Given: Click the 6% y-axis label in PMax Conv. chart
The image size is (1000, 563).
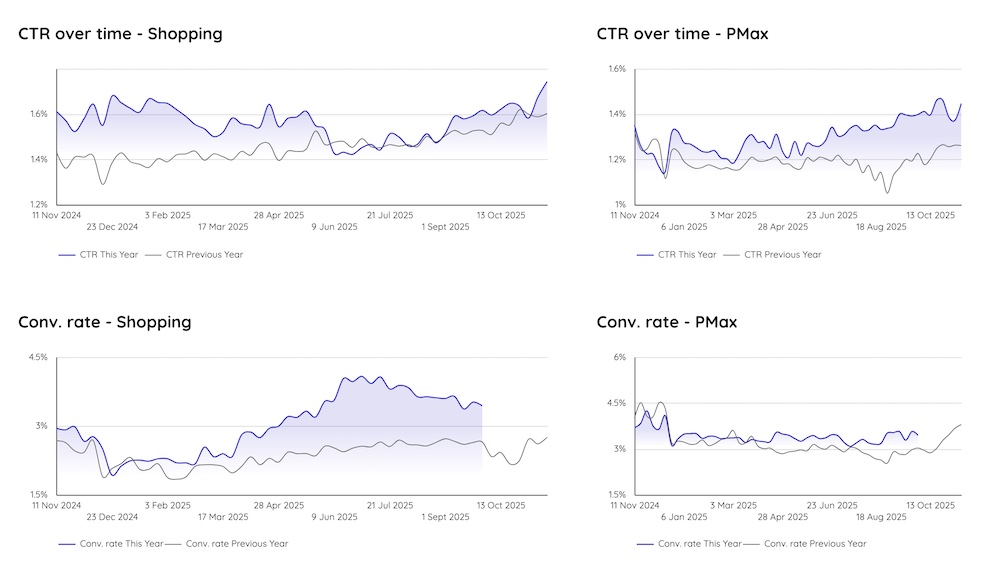Looking at the screenshot, I should click(x=619, y=357).
